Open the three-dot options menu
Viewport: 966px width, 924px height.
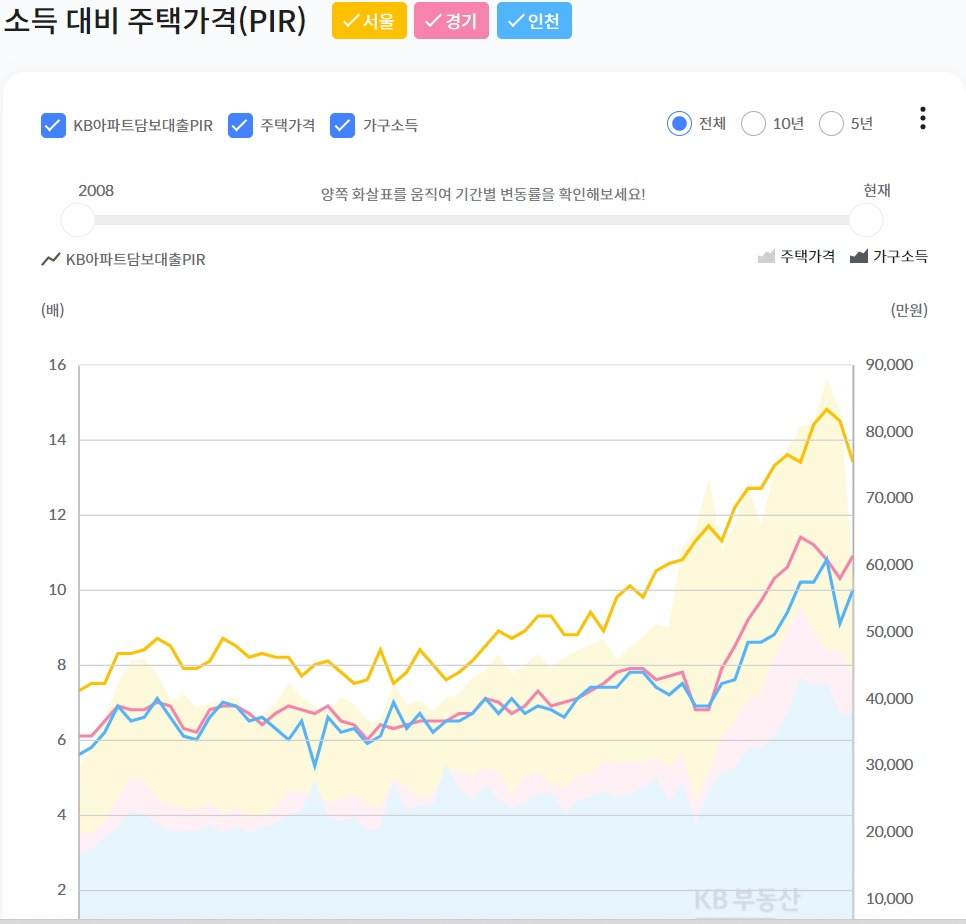(x=920, y=120)
